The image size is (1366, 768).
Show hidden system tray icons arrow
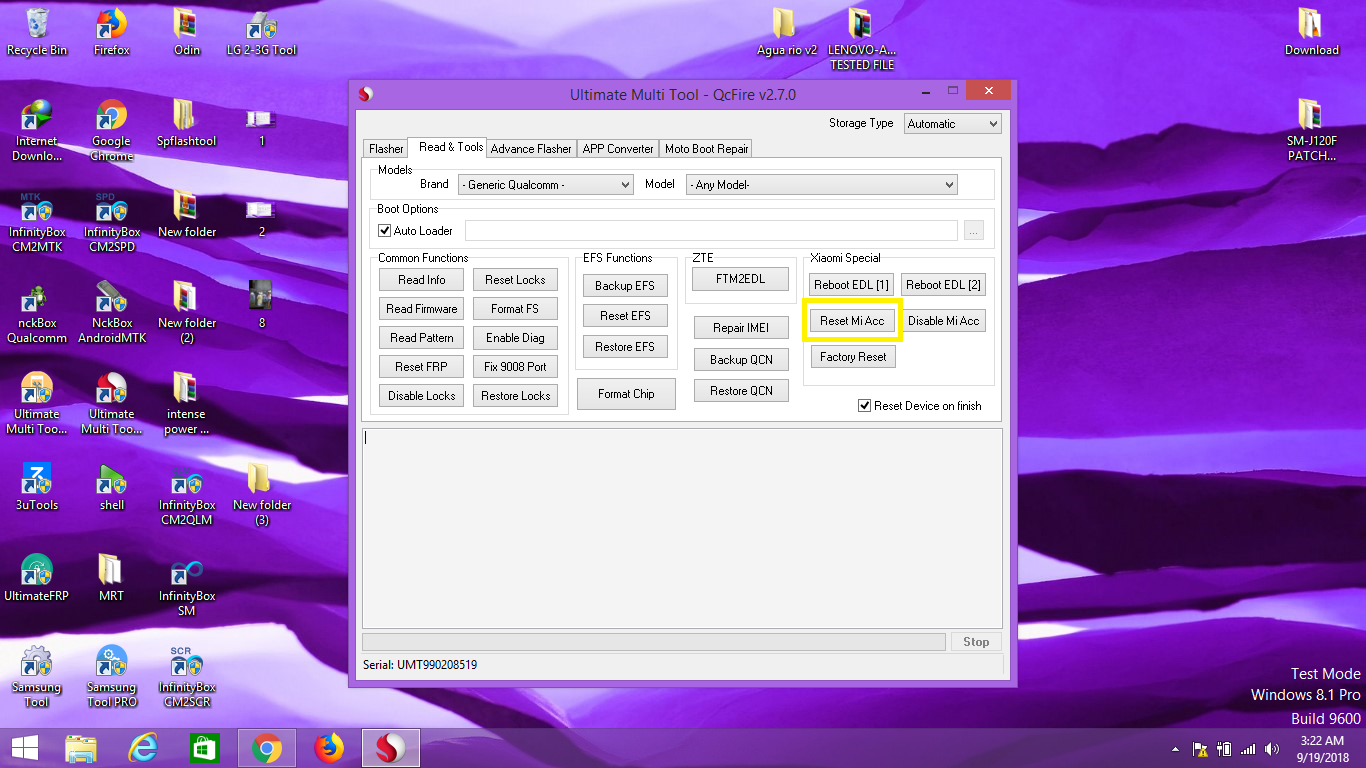(1175, 749)
